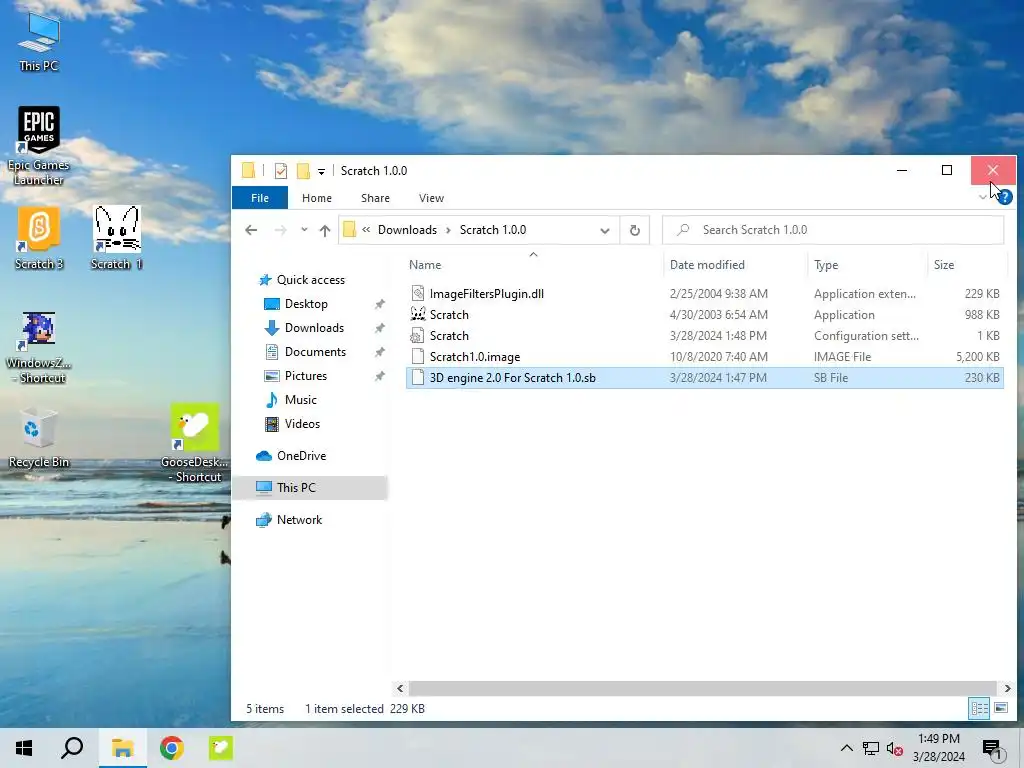Select Quick access in the navigation pane
Screen dimensions: 1024x768
pos(310,280)
